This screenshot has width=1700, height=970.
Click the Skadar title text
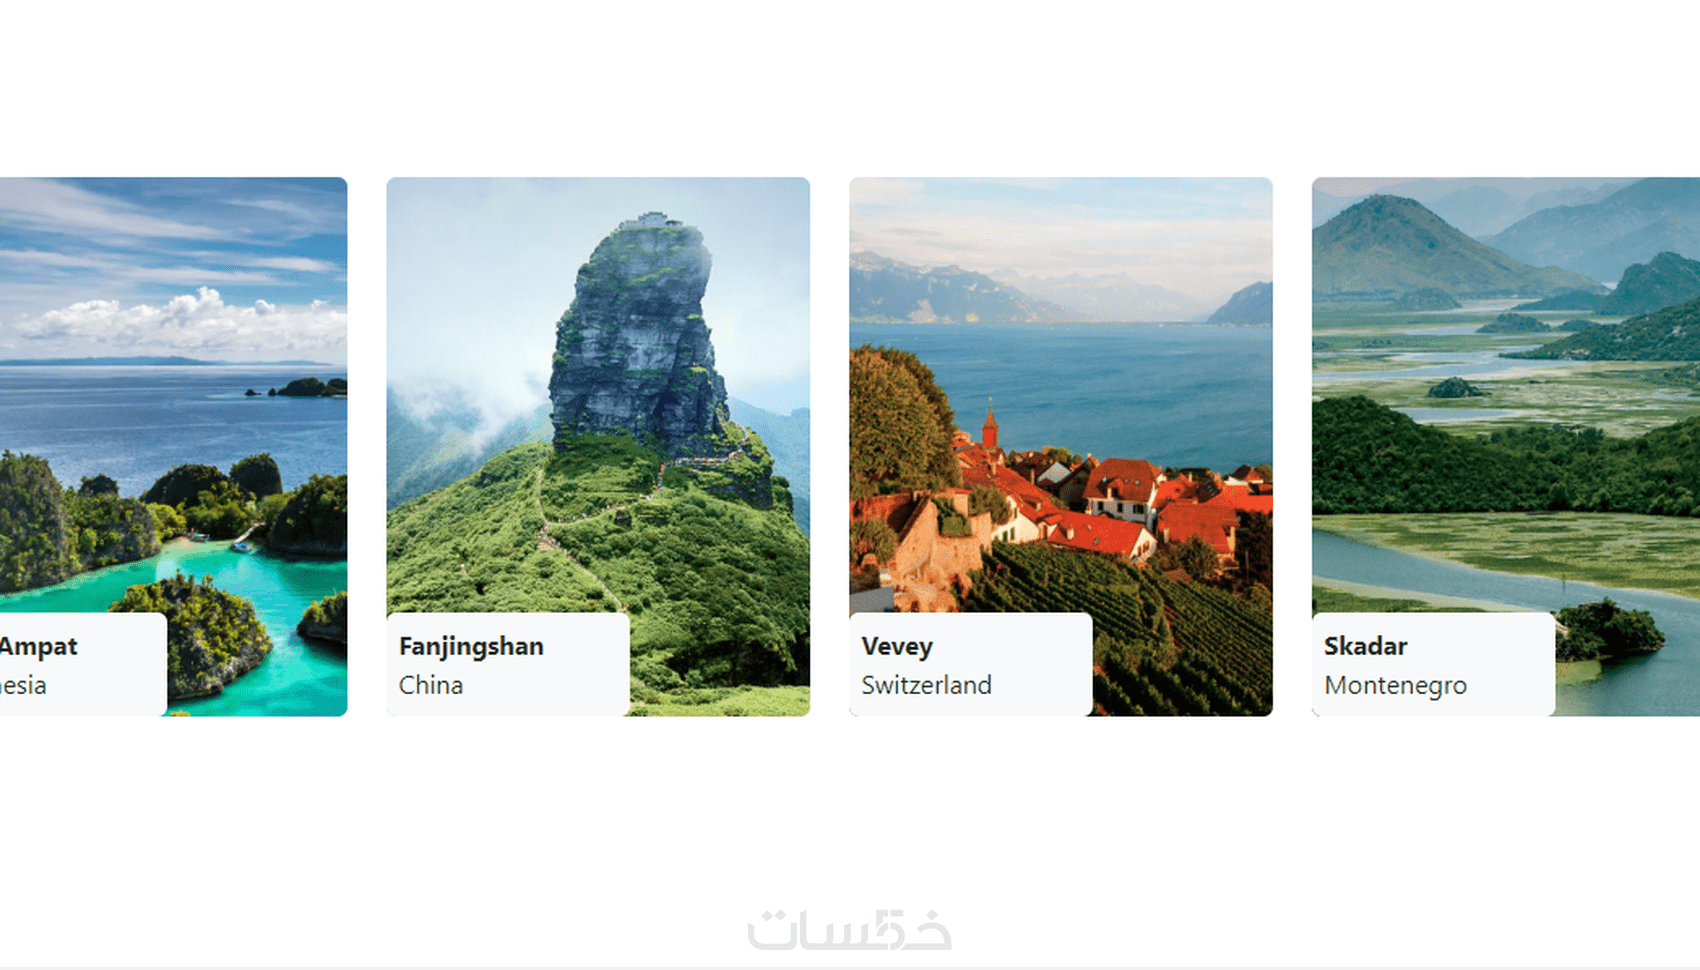coord(1365,646)
